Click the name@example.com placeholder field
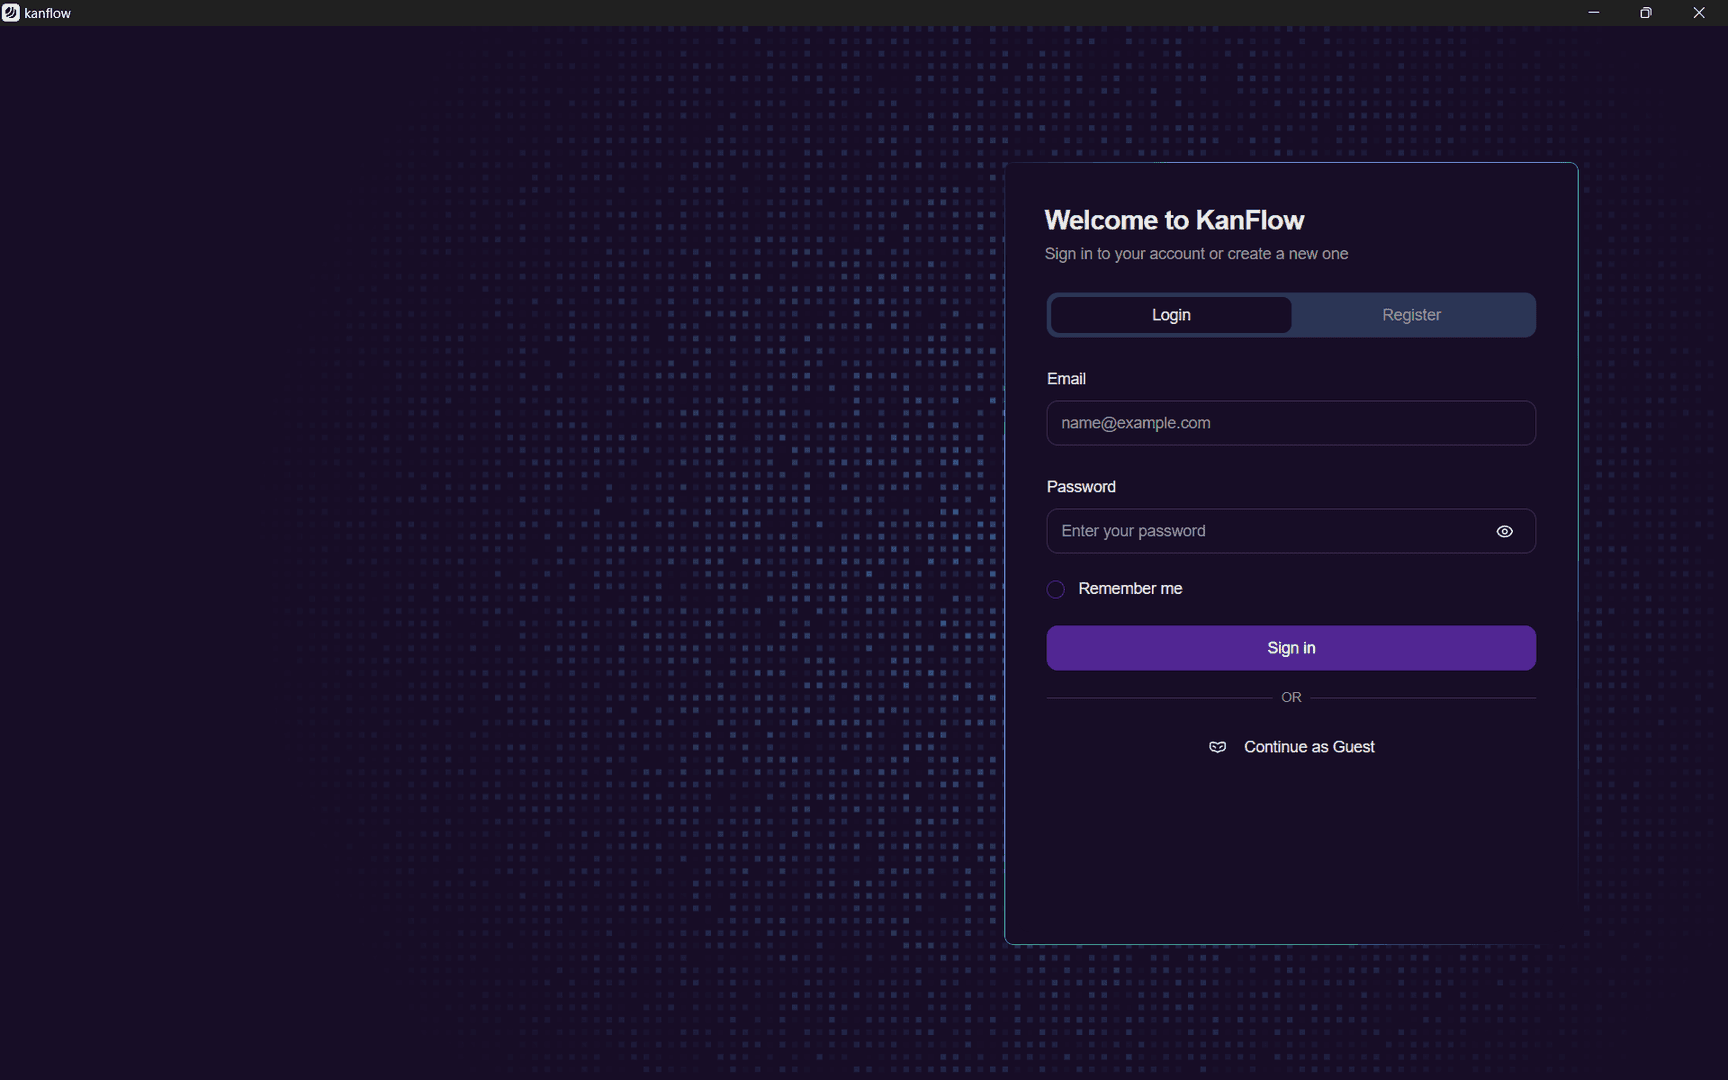1728x1080 pixels. pyautogui.click(x=1290, y=423)
